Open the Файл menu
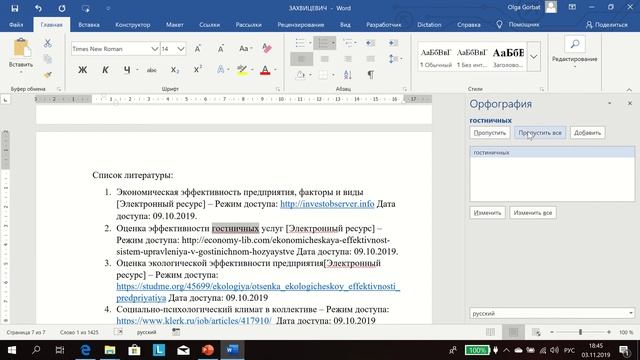Screen dimensions: 640x360 [x=16, y=25]
